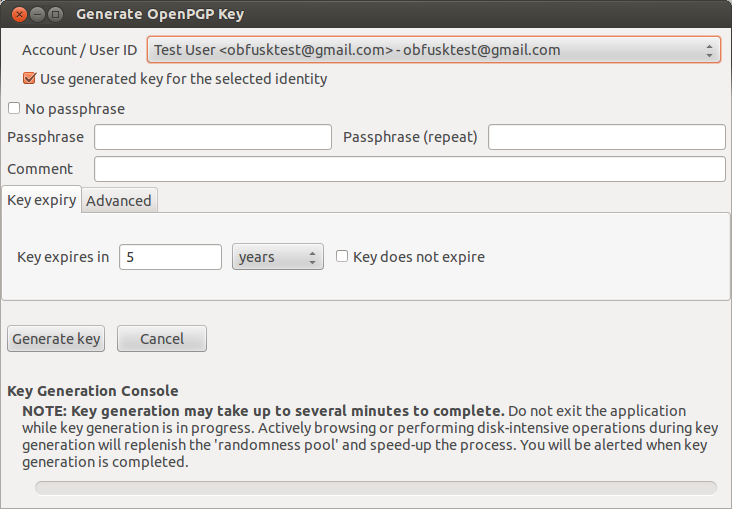The height and width of the screenshot is (509, 732).
Task: Click the Generate key button
Action: 56,339
